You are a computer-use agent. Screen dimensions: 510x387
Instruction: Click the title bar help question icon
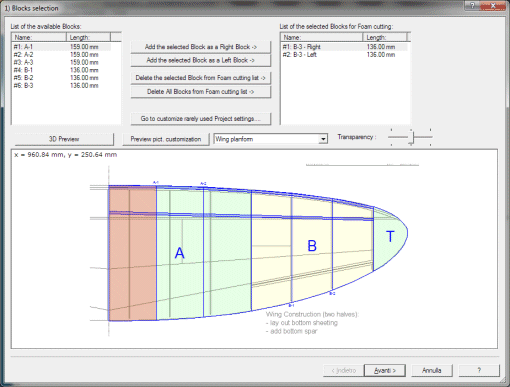pyautogui.click(x=472, y=5)
